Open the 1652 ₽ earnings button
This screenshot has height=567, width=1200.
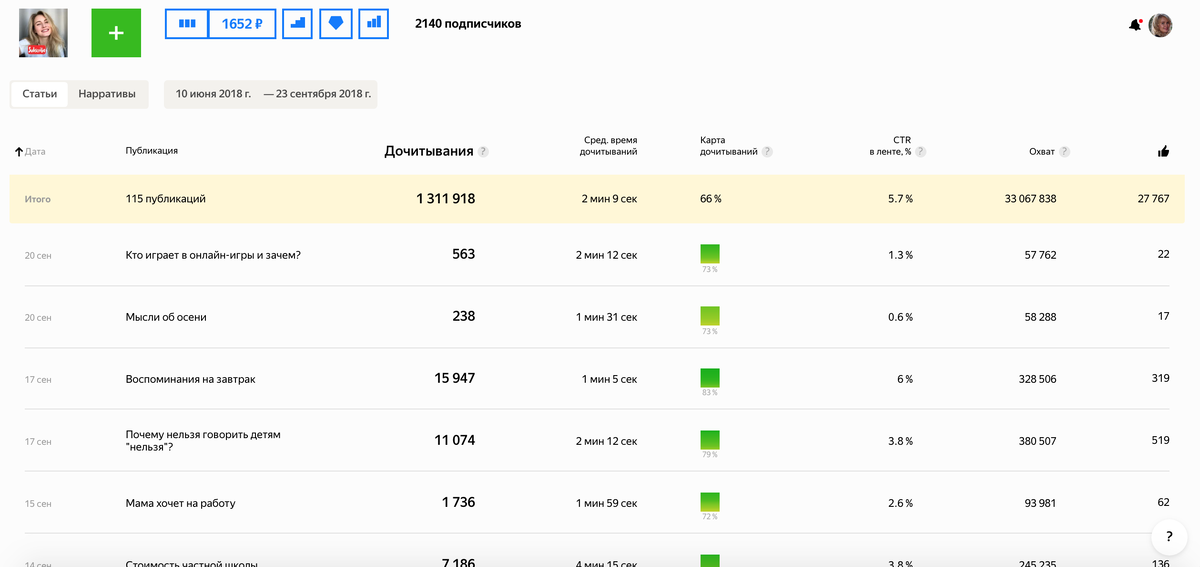click(242, 24)
